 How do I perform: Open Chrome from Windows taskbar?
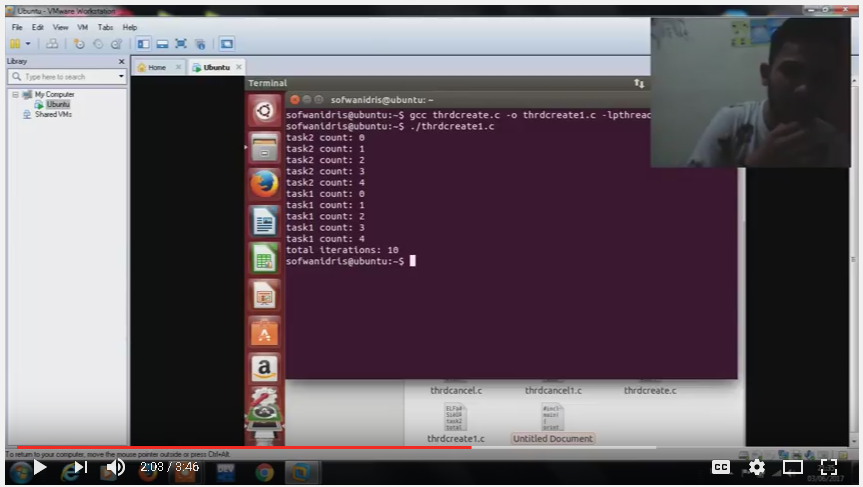264,473
